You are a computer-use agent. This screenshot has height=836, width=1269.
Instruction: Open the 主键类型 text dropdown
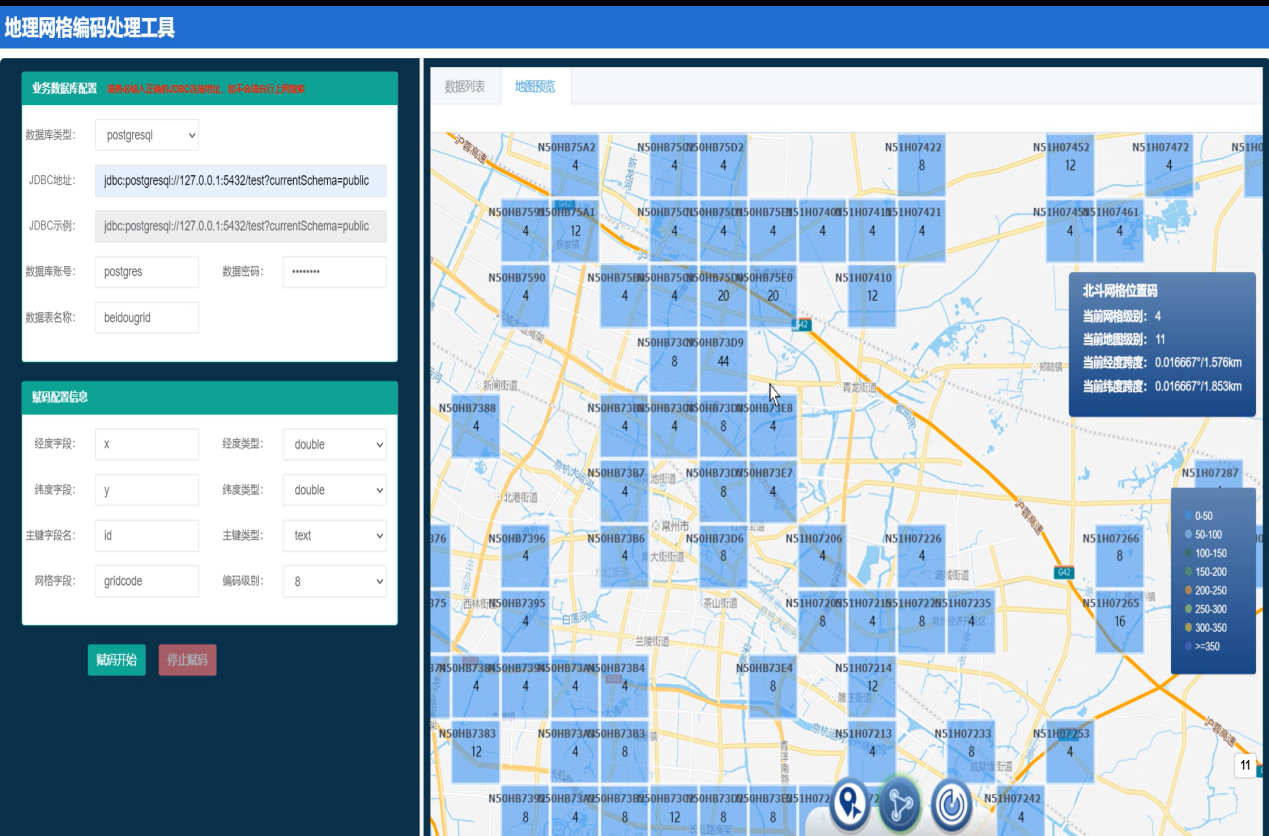pos(334,535)
